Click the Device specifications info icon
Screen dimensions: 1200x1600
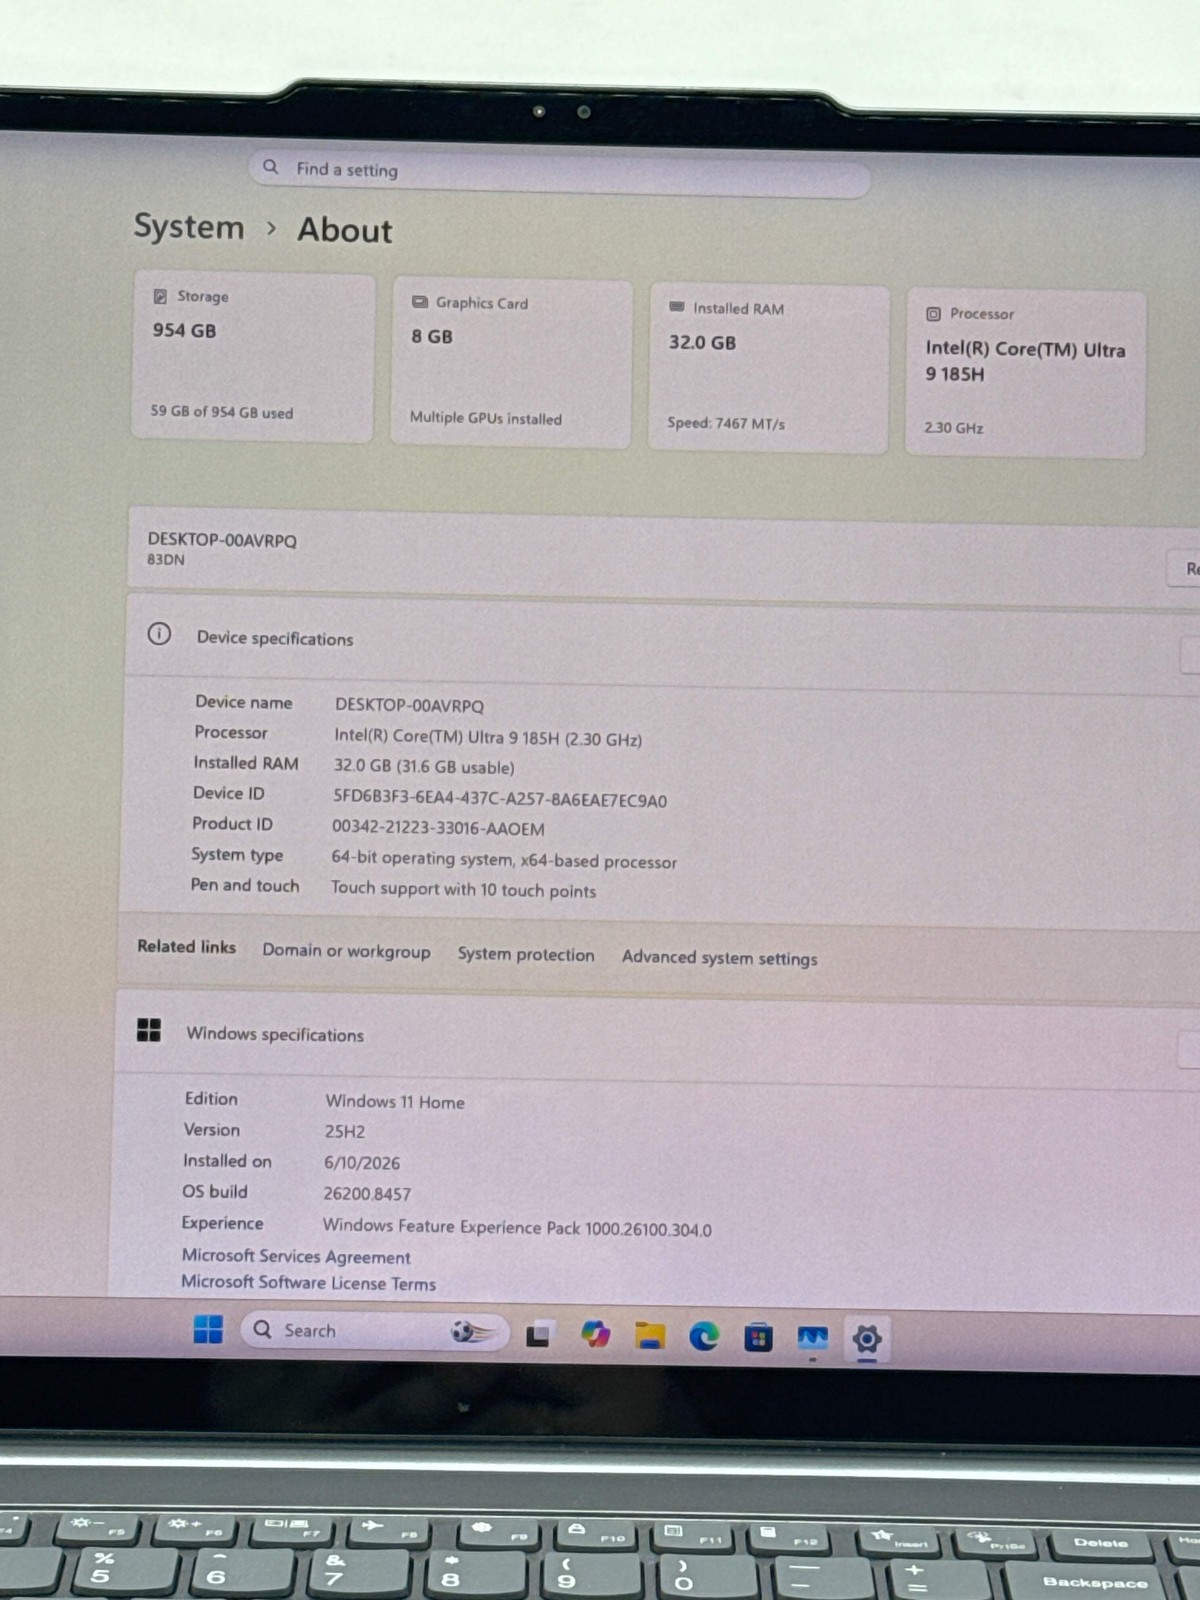tap(159, 634)
